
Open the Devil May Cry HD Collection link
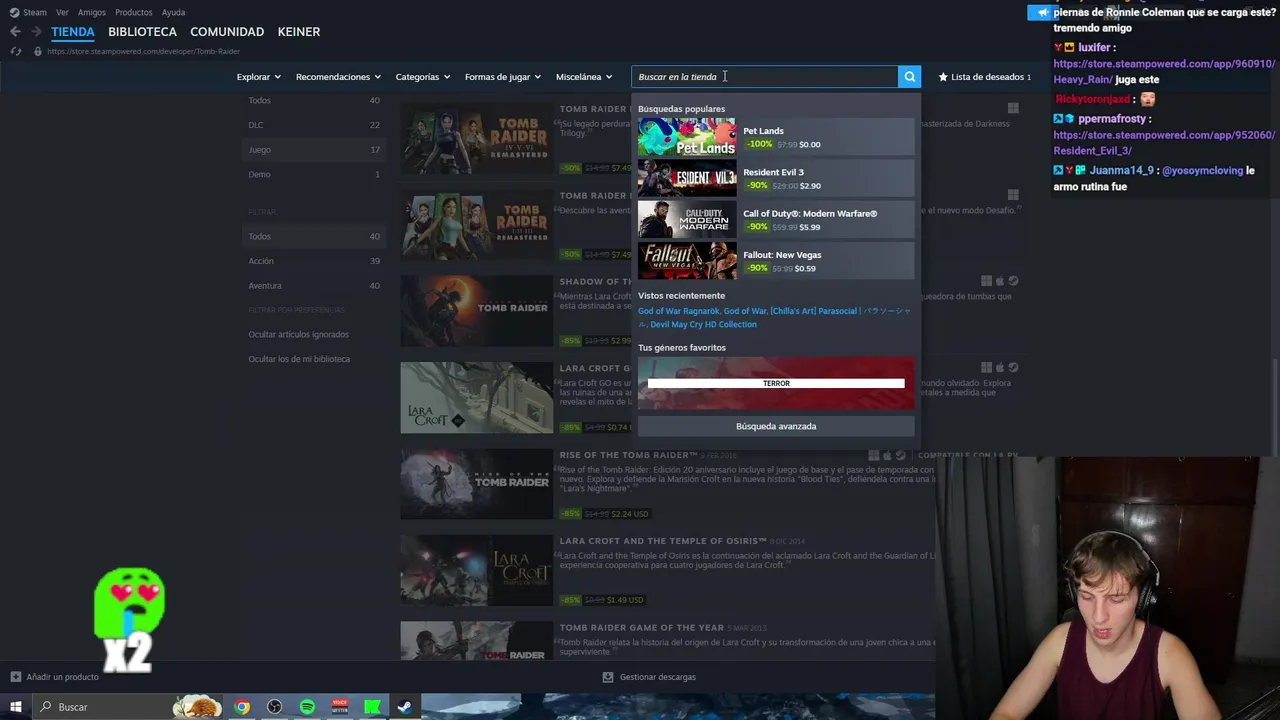click(x=703, y=324)
